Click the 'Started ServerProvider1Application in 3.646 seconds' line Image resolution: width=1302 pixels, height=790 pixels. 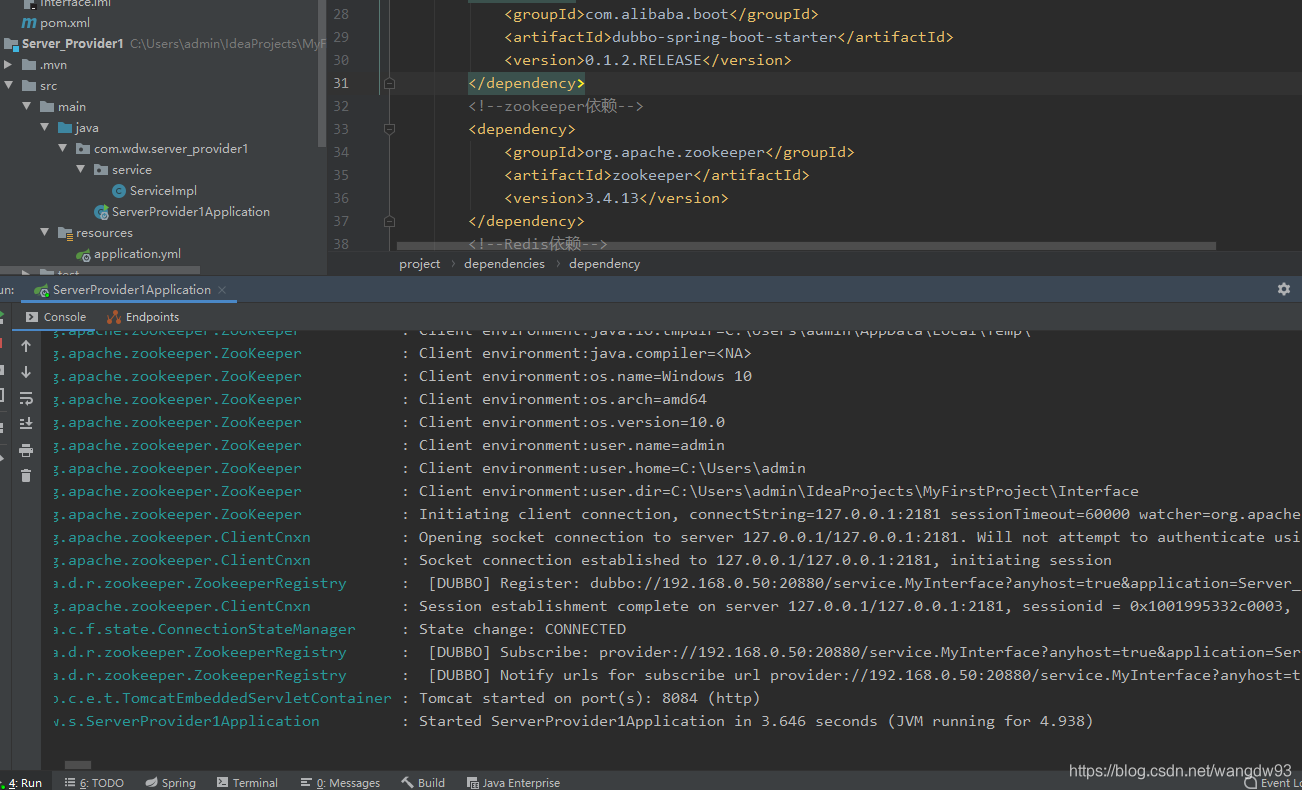(x=756, y=721)
